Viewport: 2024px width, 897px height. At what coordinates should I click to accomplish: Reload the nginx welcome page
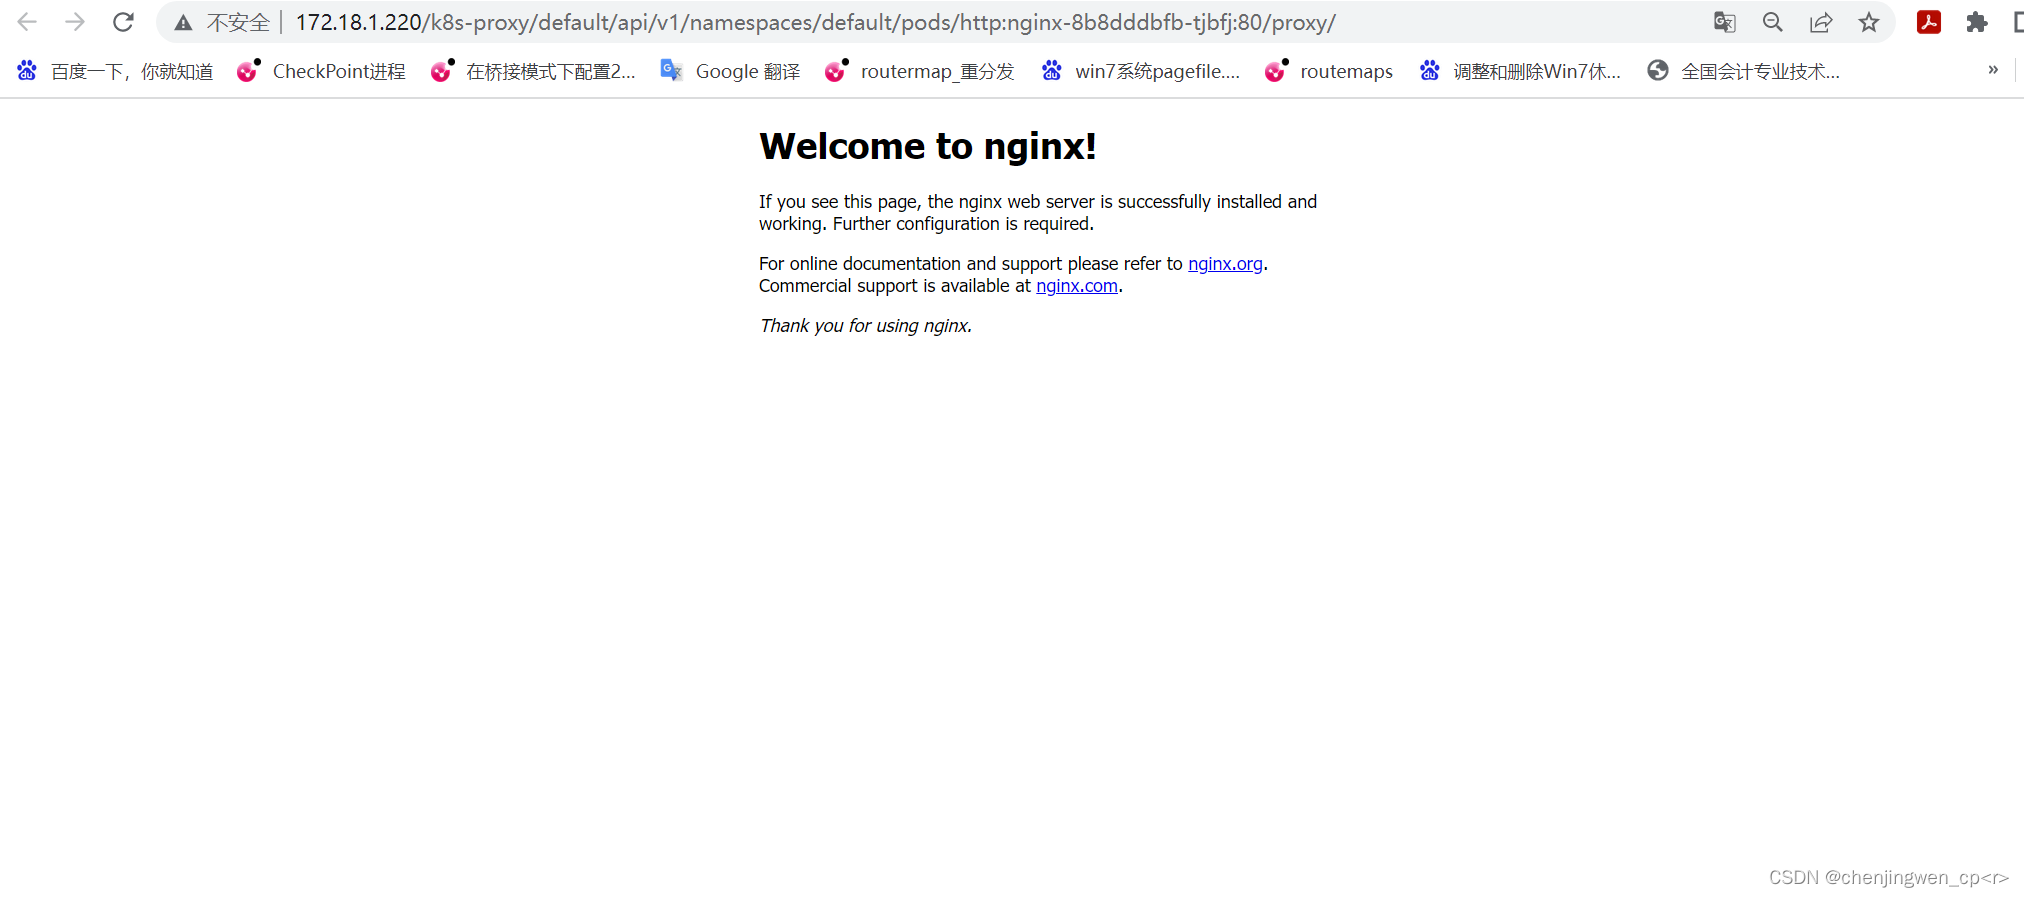(123, 22)
